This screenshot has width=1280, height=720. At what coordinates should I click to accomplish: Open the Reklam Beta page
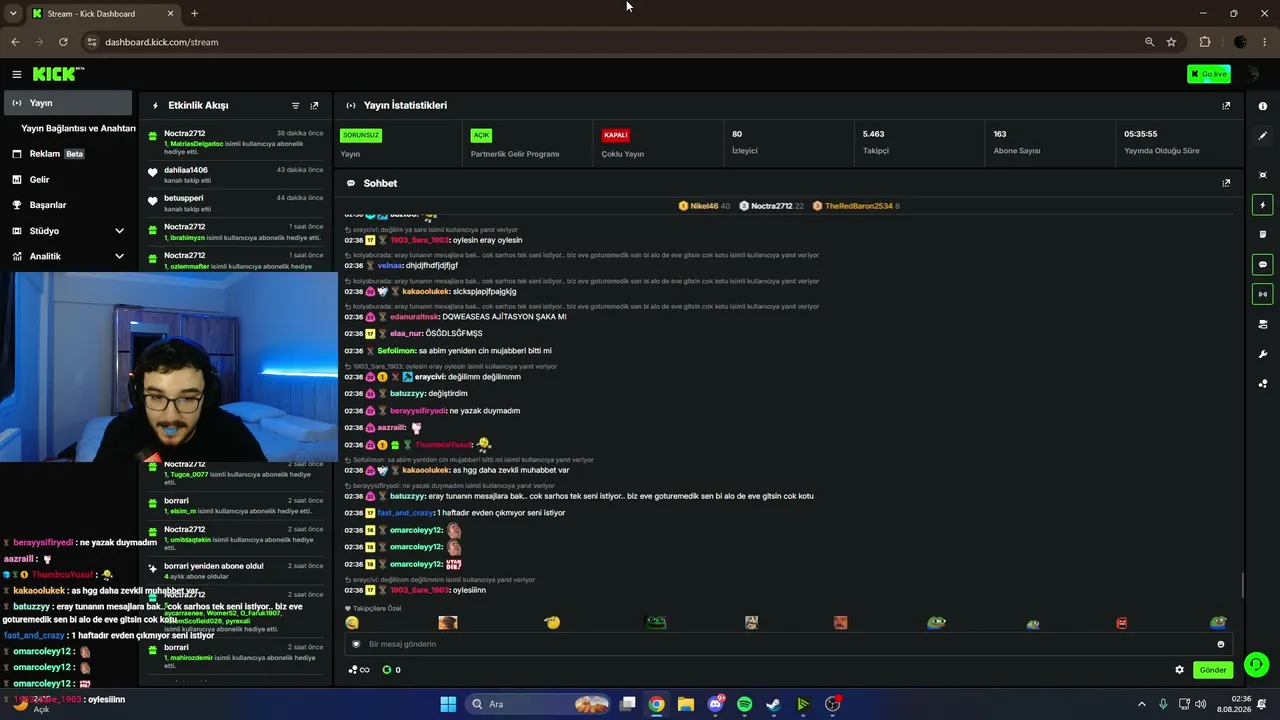click(68, 154)
